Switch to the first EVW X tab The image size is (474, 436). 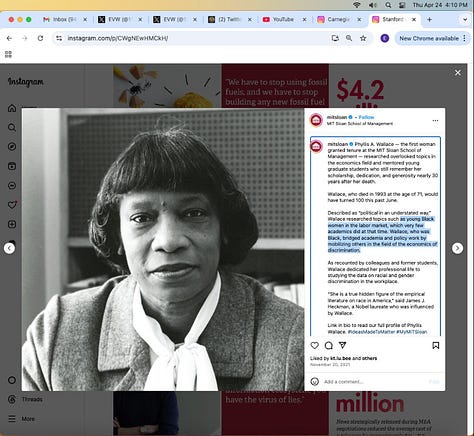120,20
